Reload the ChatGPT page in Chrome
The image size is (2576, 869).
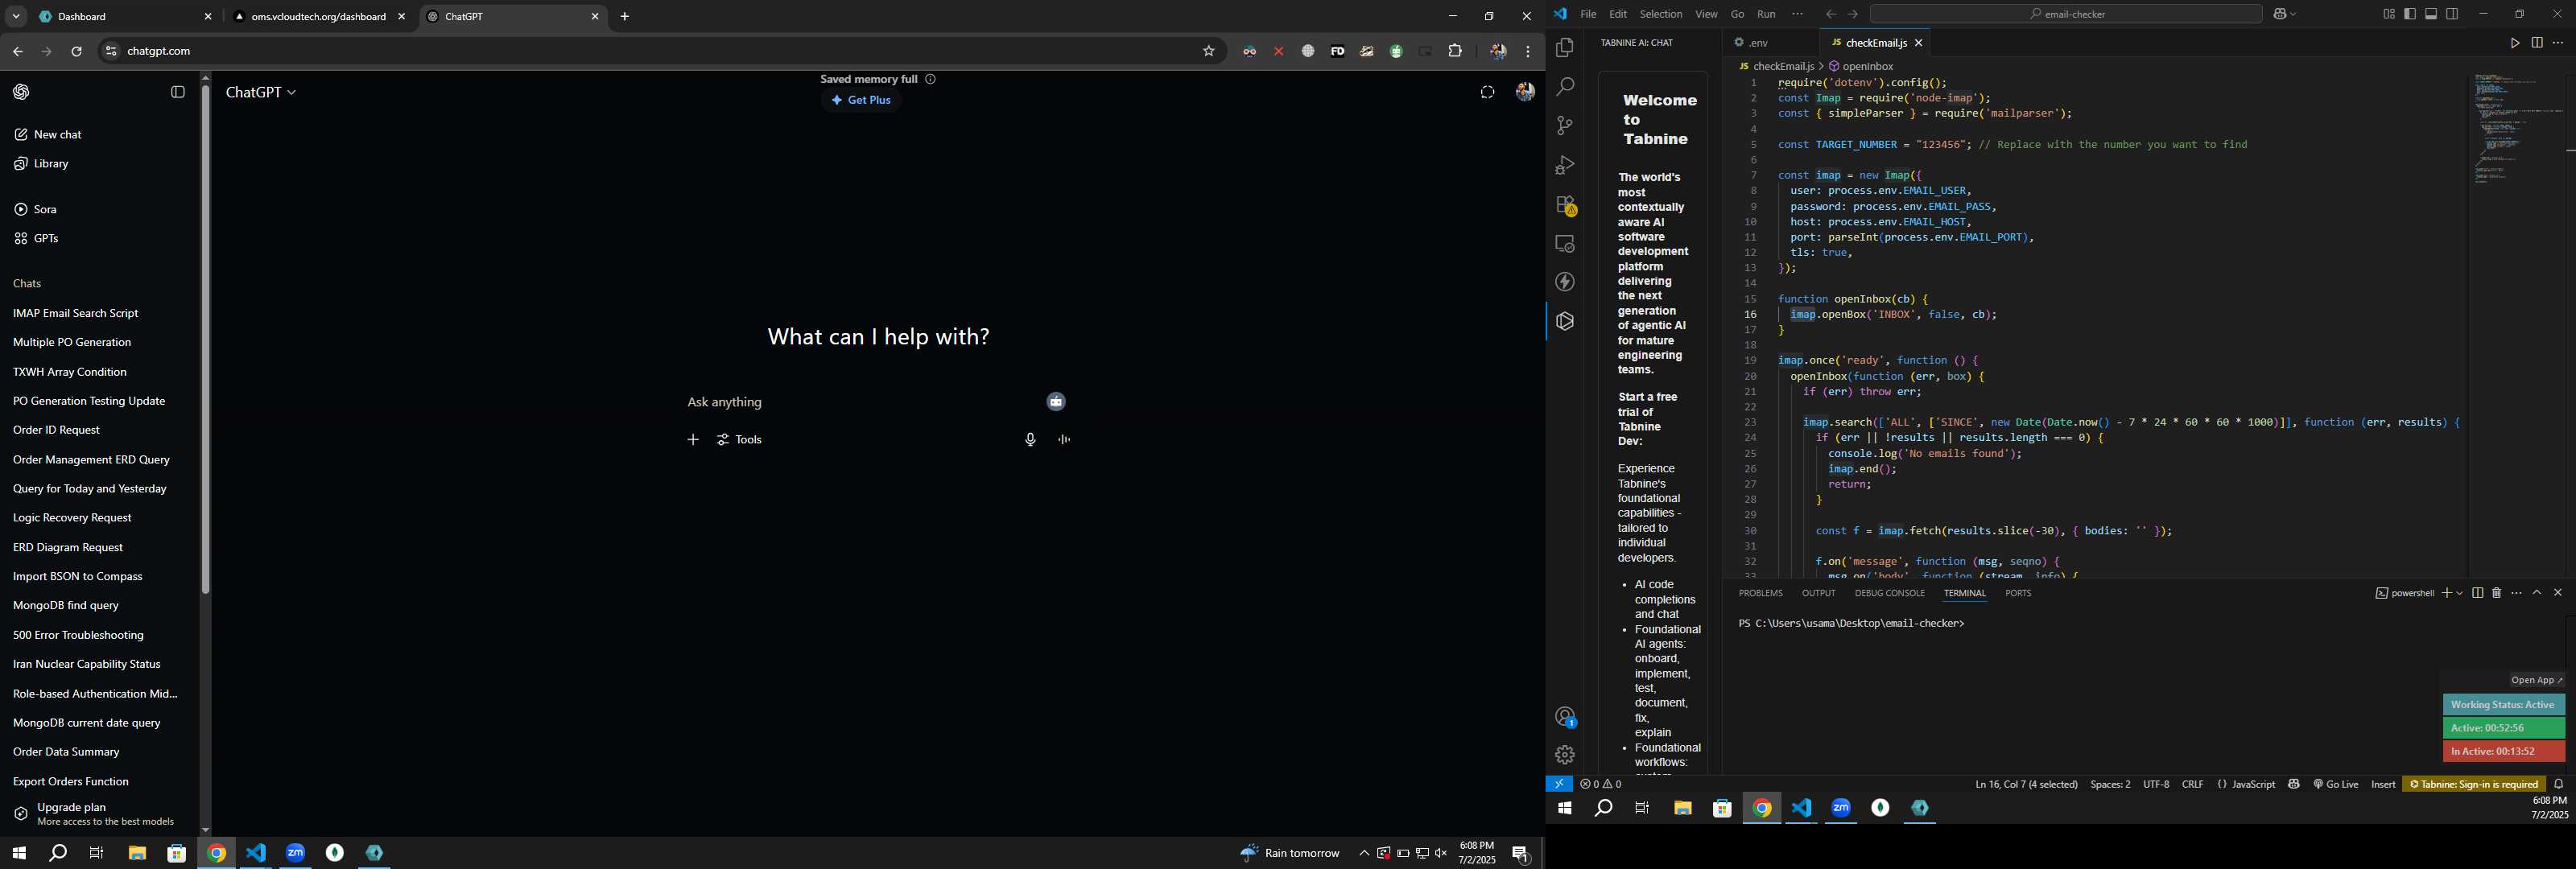(x=77, y=51)
